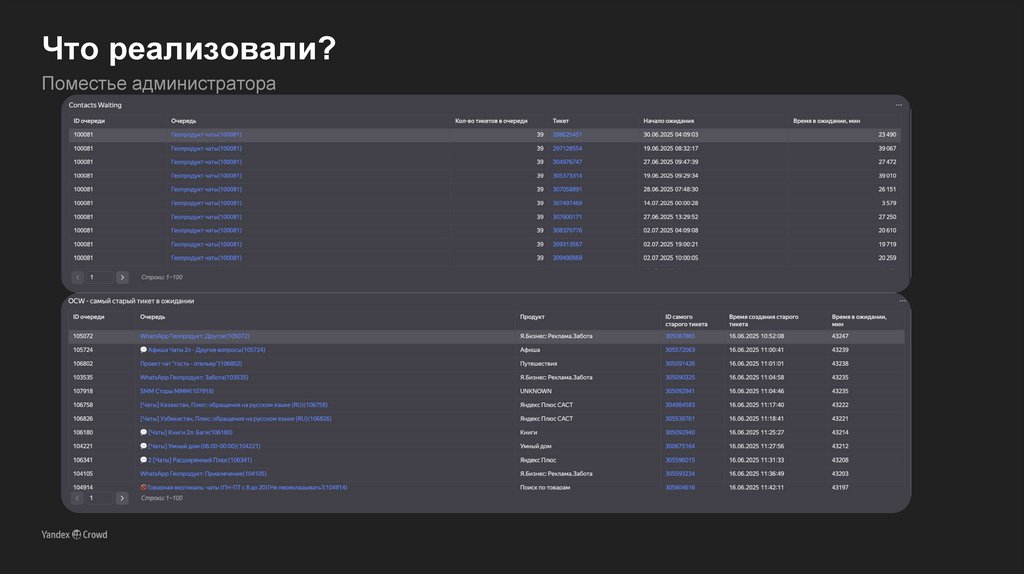Click 'Кол-во тикетов в очереди' column header
1024x574 pixels.
click(491, 121)
